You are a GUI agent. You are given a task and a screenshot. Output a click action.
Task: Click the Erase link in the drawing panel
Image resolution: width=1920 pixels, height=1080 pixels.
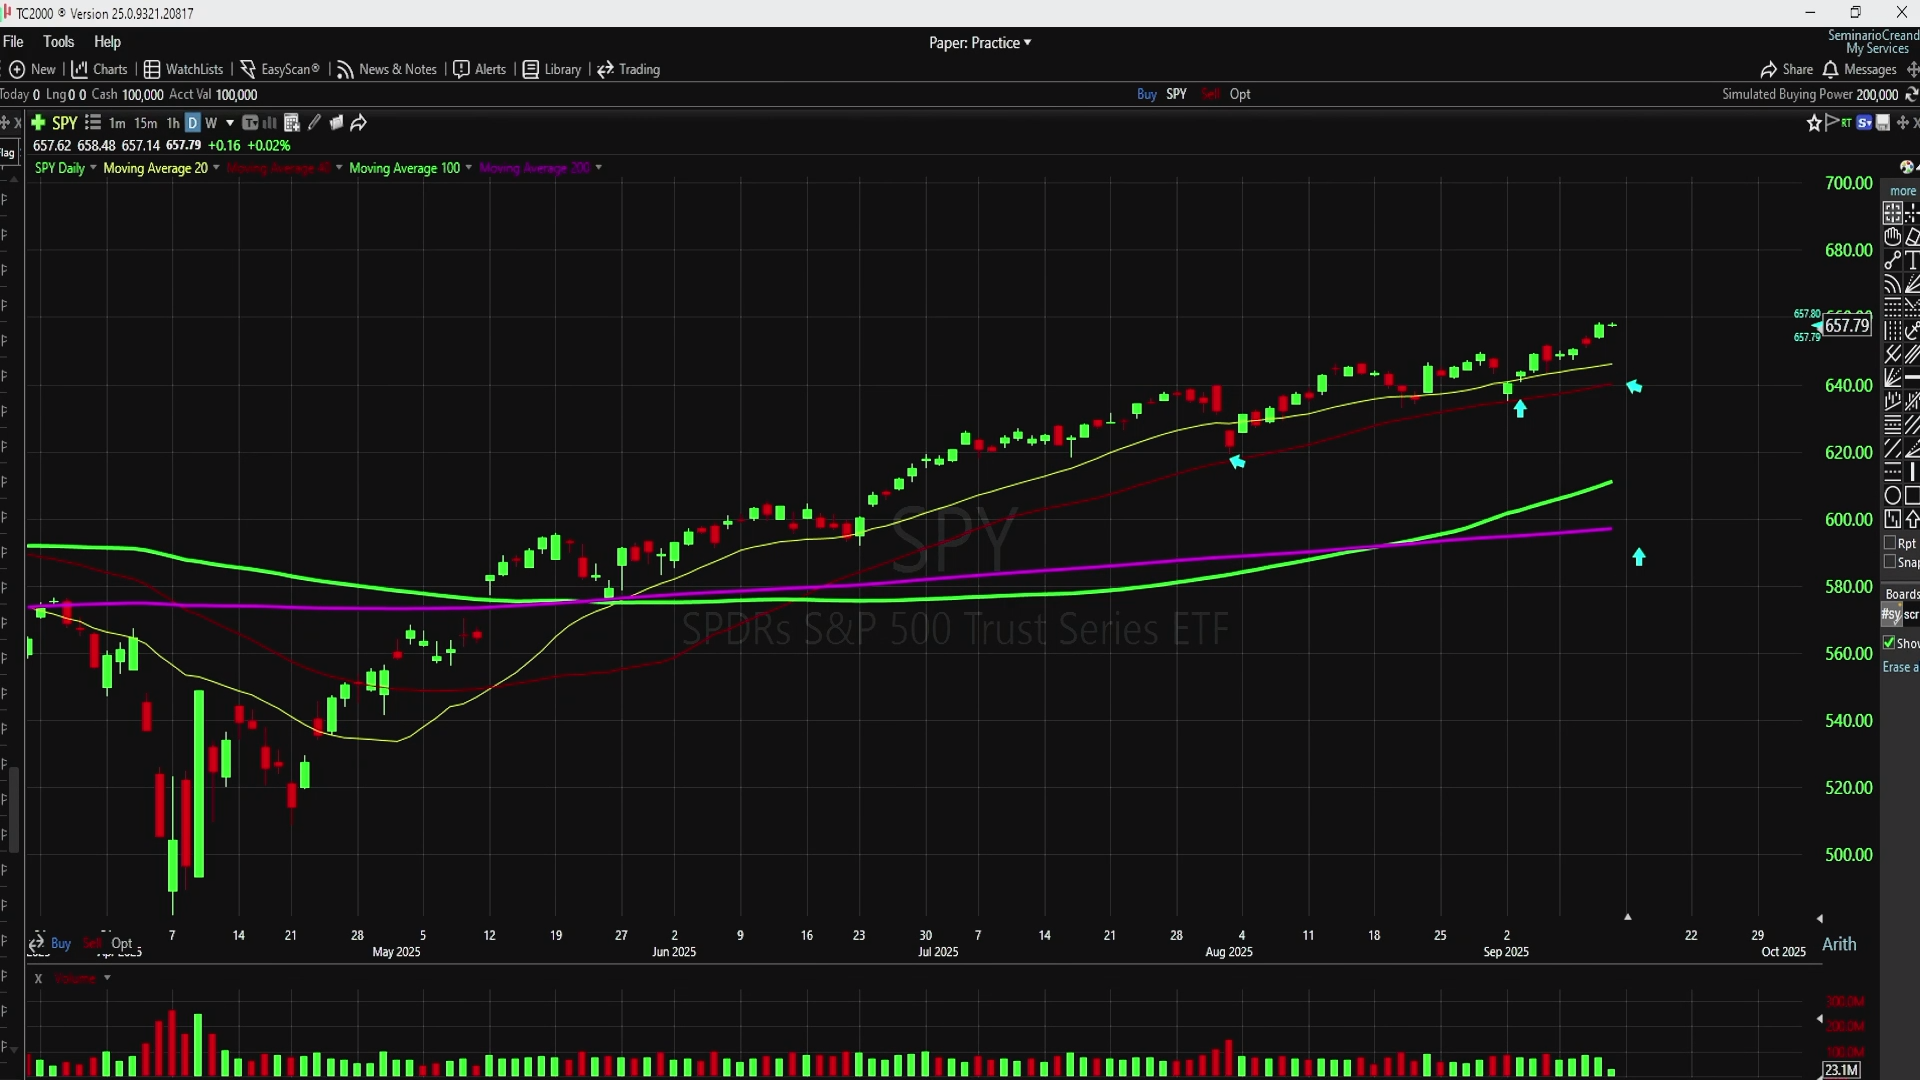click(x=1899, y=667)
